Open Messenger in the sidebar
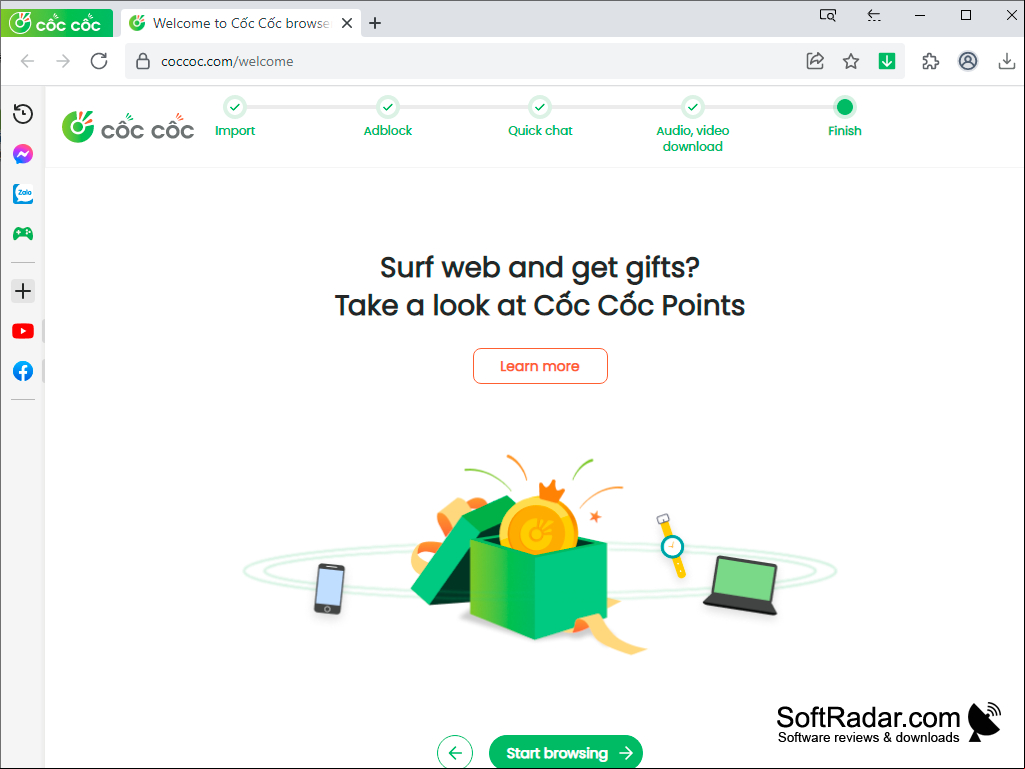The image size is (1025, 769). tap(23, 154)
